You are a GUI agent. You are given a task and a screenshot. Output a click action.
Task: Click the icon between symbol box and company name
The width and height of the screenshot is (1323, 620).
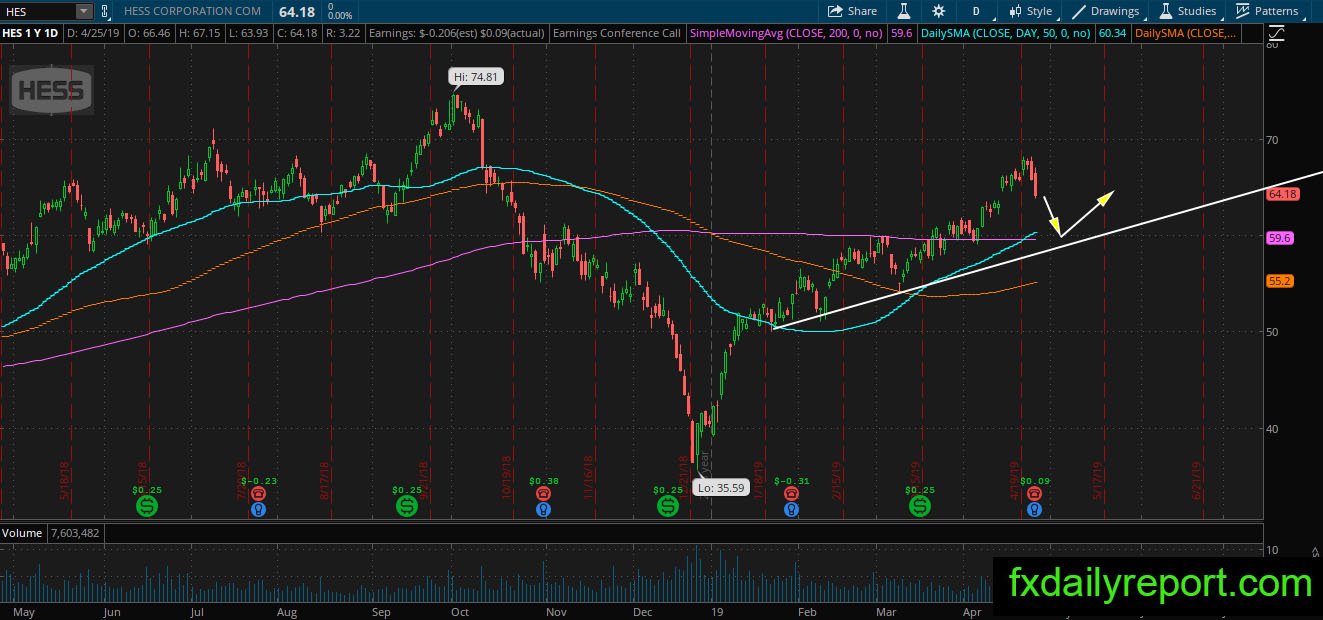(x=106, y=11)
